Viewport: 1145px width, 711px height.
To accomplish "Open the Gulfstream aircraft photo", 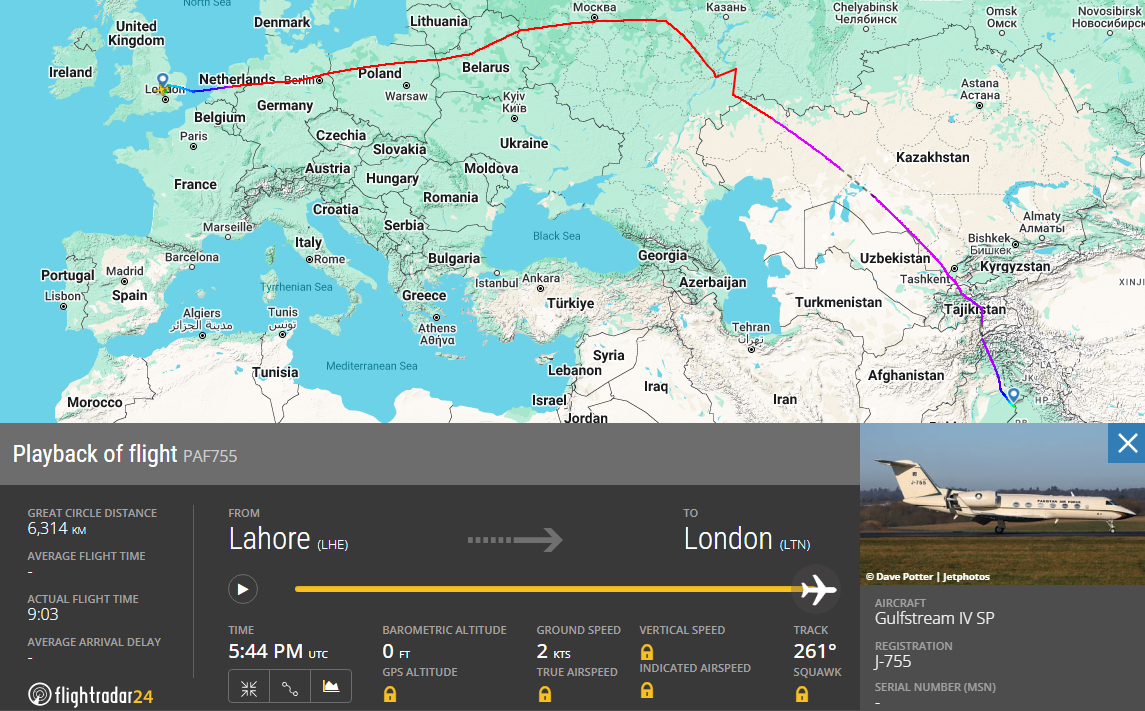I will (x=1002, y=504).
